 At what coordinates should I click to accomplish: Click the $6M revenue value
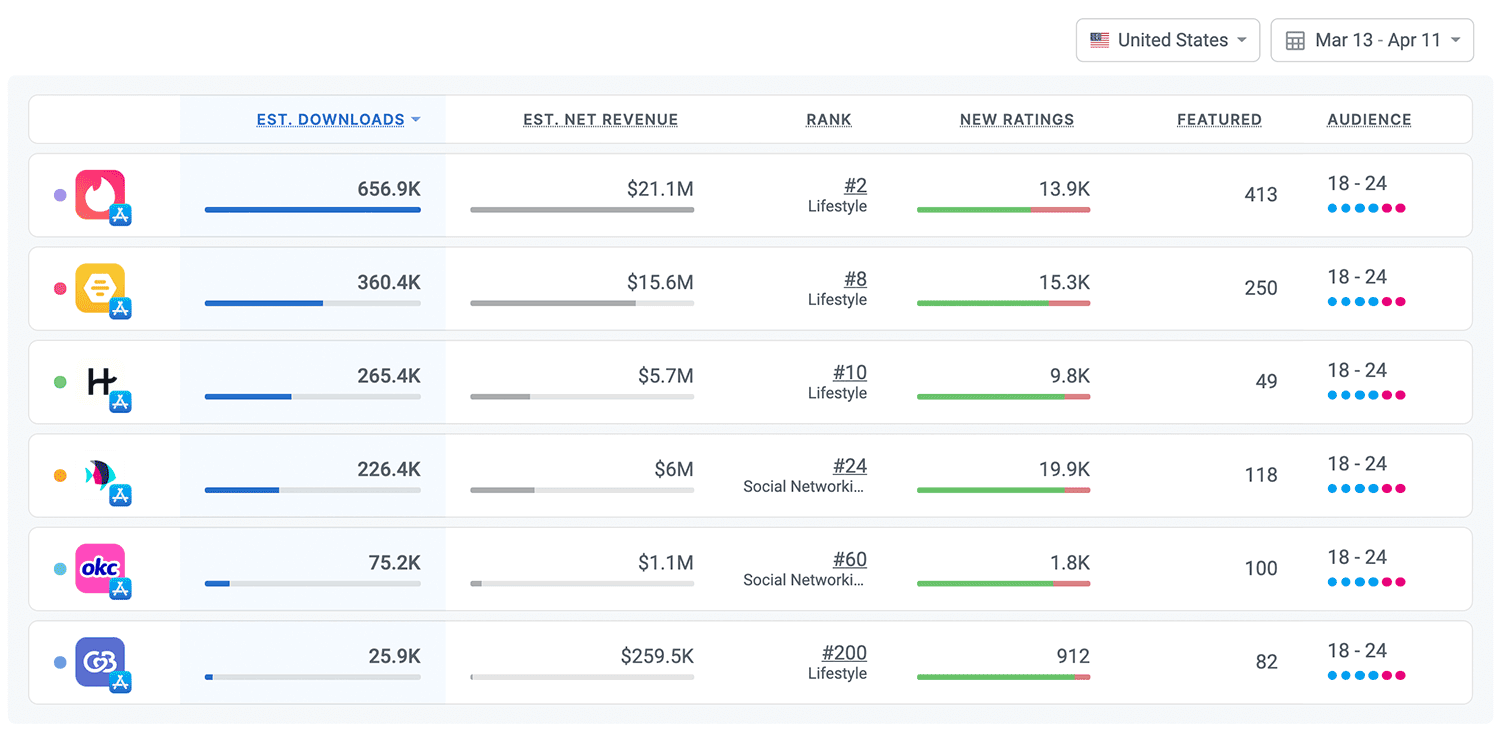tap(674, 469)
